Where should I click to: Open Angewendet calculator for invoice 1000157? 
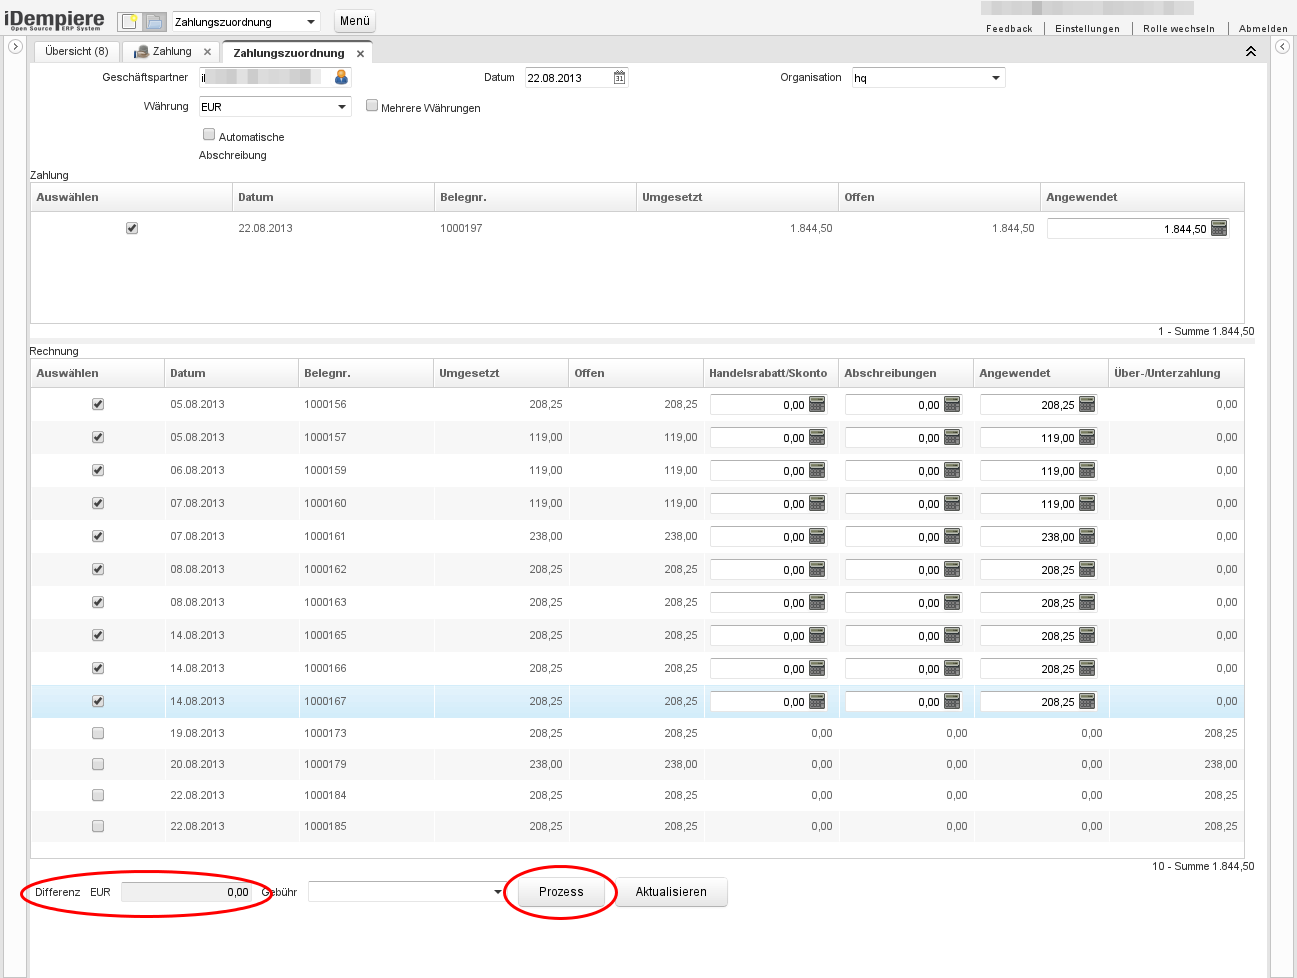pos(1087,437)
